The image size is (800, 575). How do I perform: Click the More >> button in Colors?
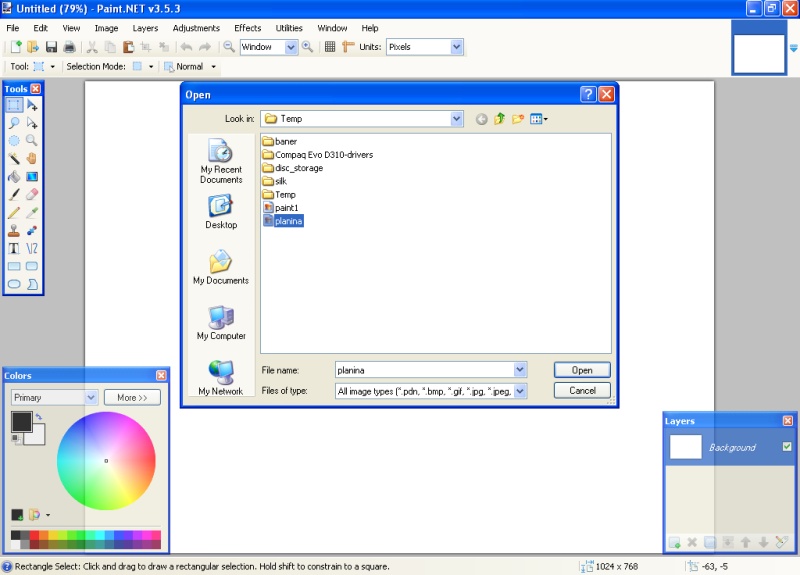pyautogui.click(x=132, y=397)
